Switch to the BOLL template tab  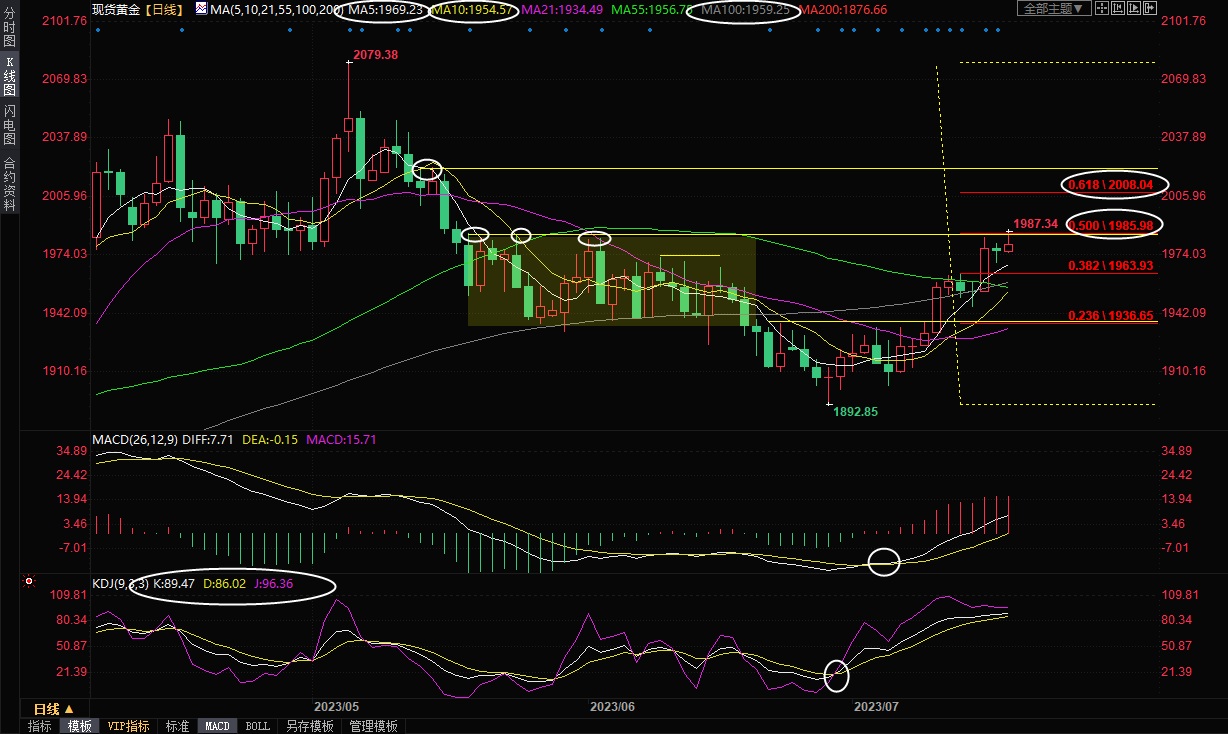pyautogui.click(x=257, y=726)
